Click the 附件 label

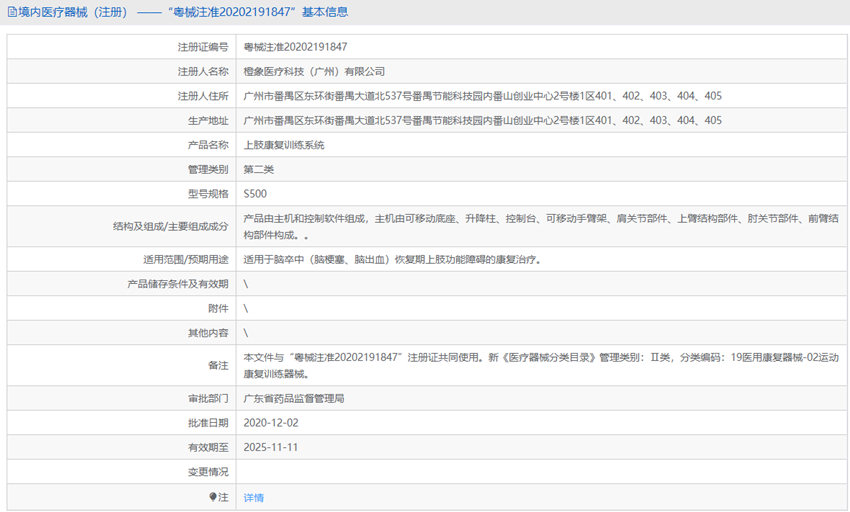(218, 308)
